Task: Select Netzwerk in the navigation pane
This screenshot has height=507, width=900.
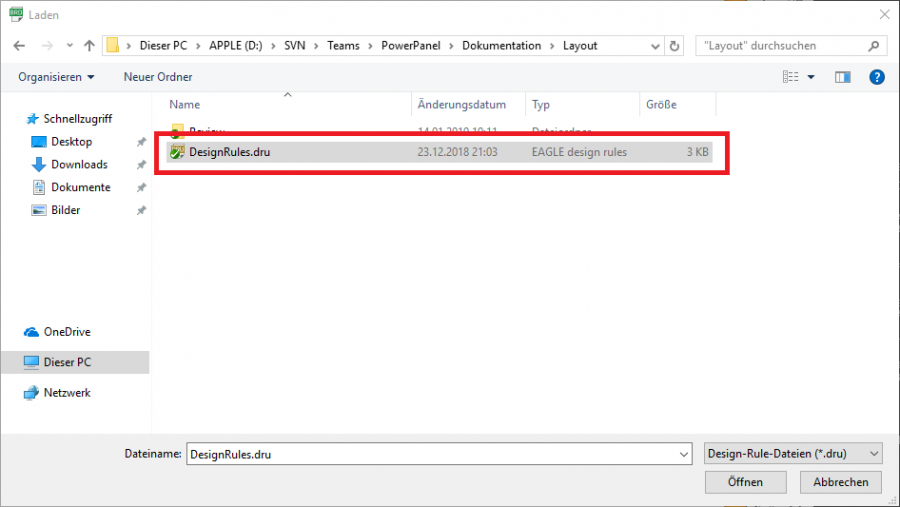Action: tap(67, 393)
